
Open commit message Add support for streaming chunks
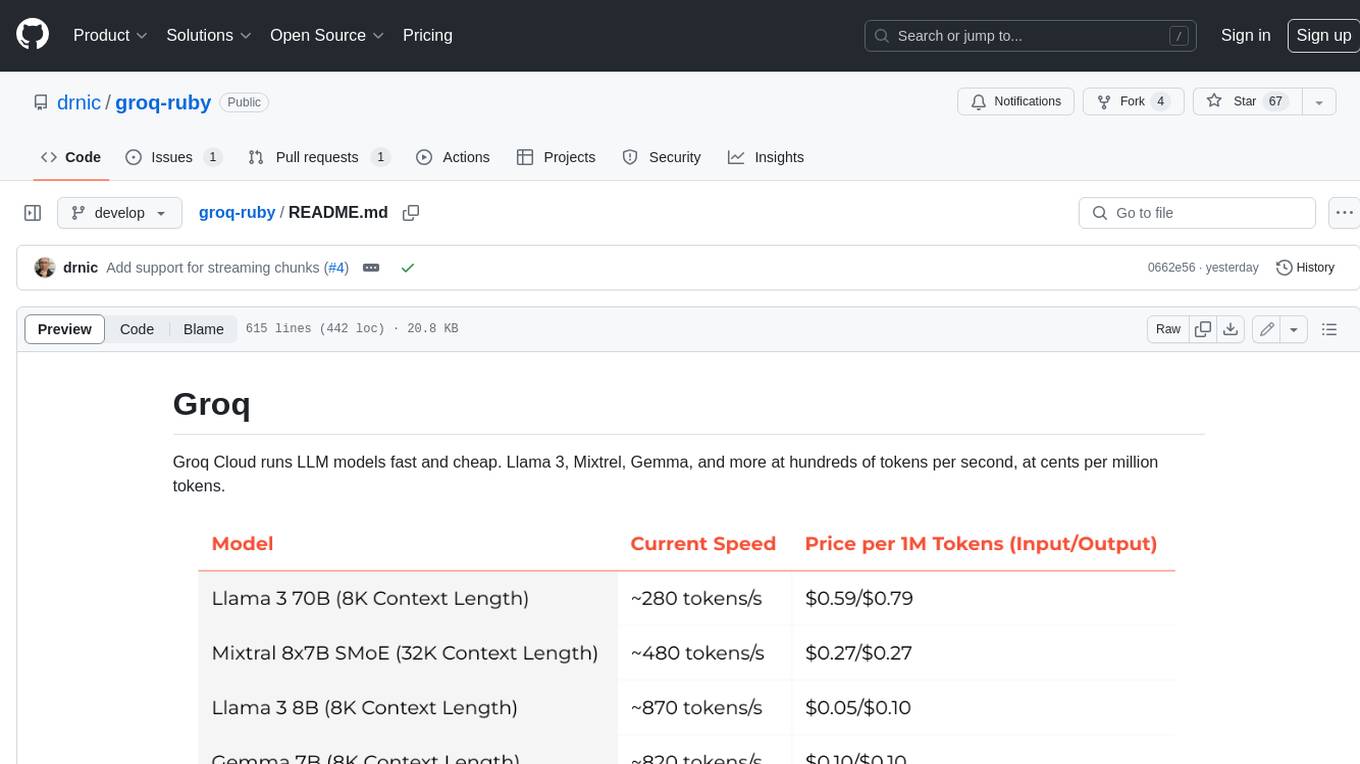pos(213,268)
